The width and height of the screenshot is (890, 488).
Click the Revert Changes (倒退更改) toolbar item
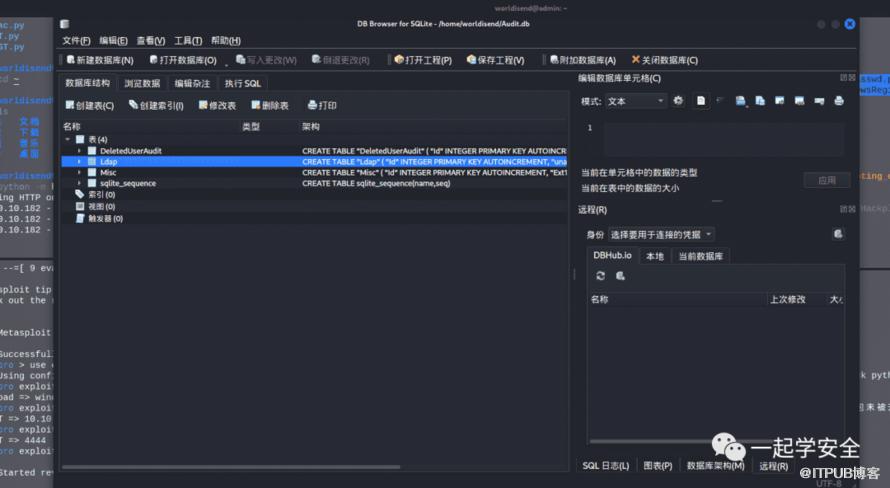click(x=340, y=60)
